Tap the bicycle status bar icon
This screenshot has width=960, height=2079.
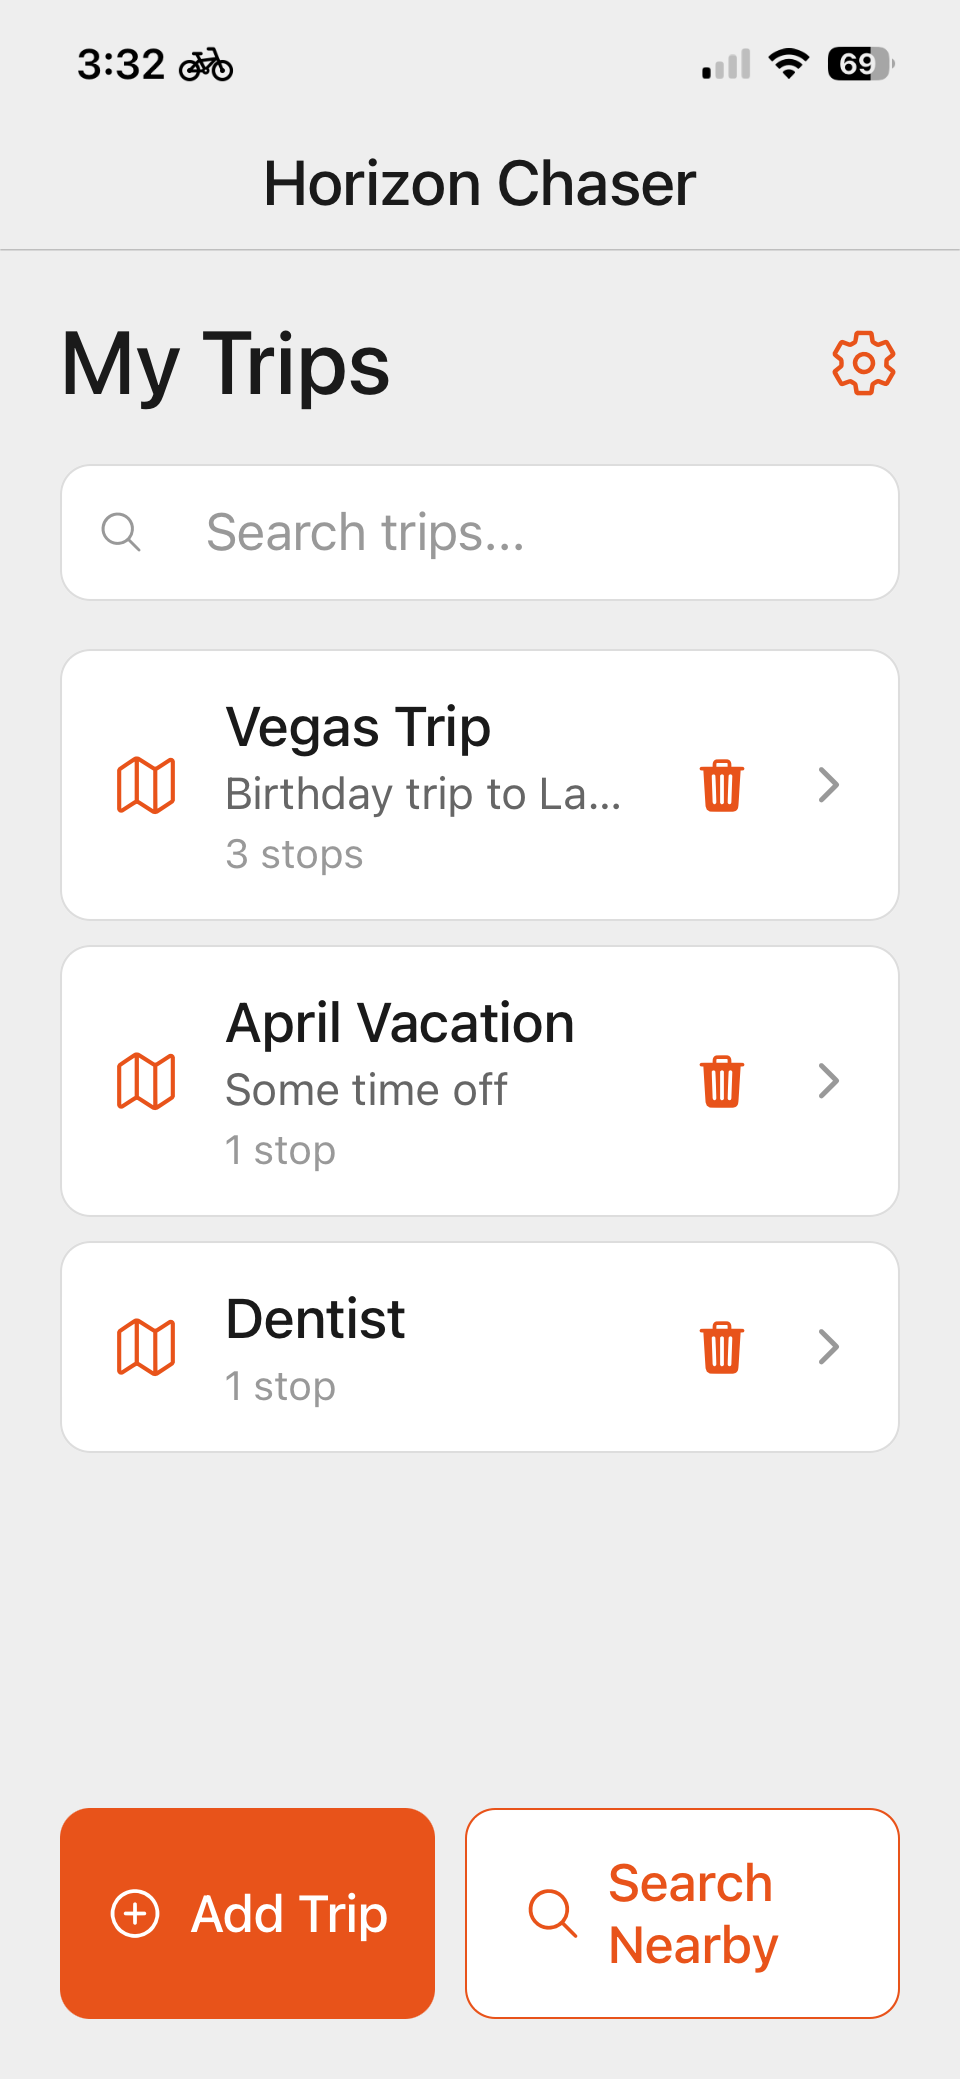206,66
